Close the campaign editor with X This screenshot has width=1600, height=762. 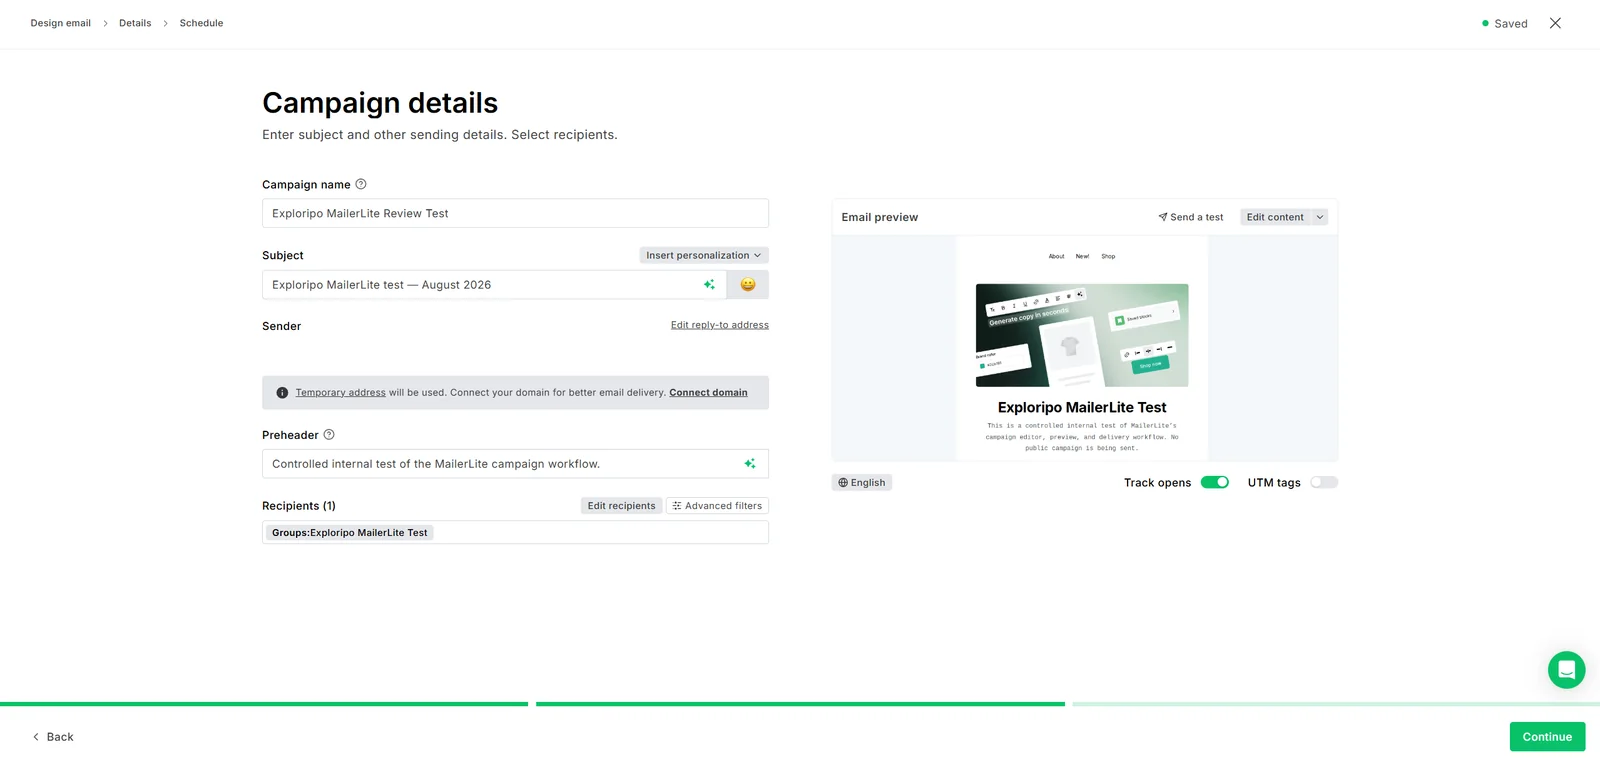point(1555,23)
